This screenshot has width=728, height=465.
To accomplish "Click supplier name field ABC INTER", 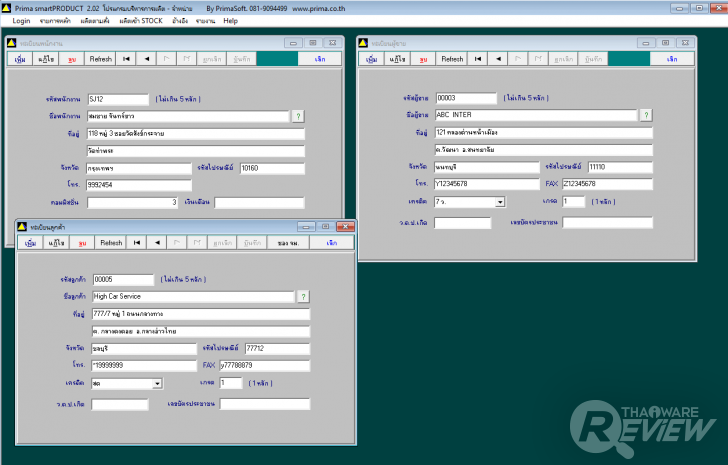I will tap(536, 115).
